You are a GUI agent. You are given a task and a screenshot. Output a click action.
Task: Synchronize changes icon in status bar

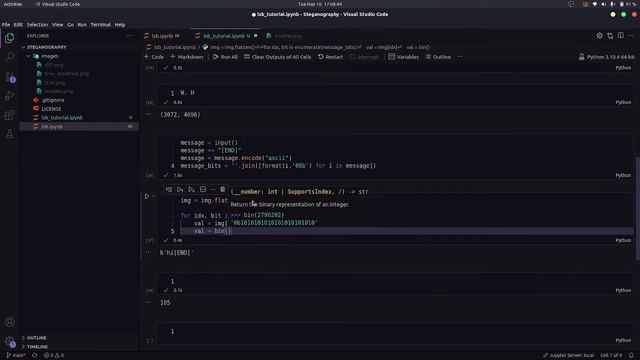[35, 355]
